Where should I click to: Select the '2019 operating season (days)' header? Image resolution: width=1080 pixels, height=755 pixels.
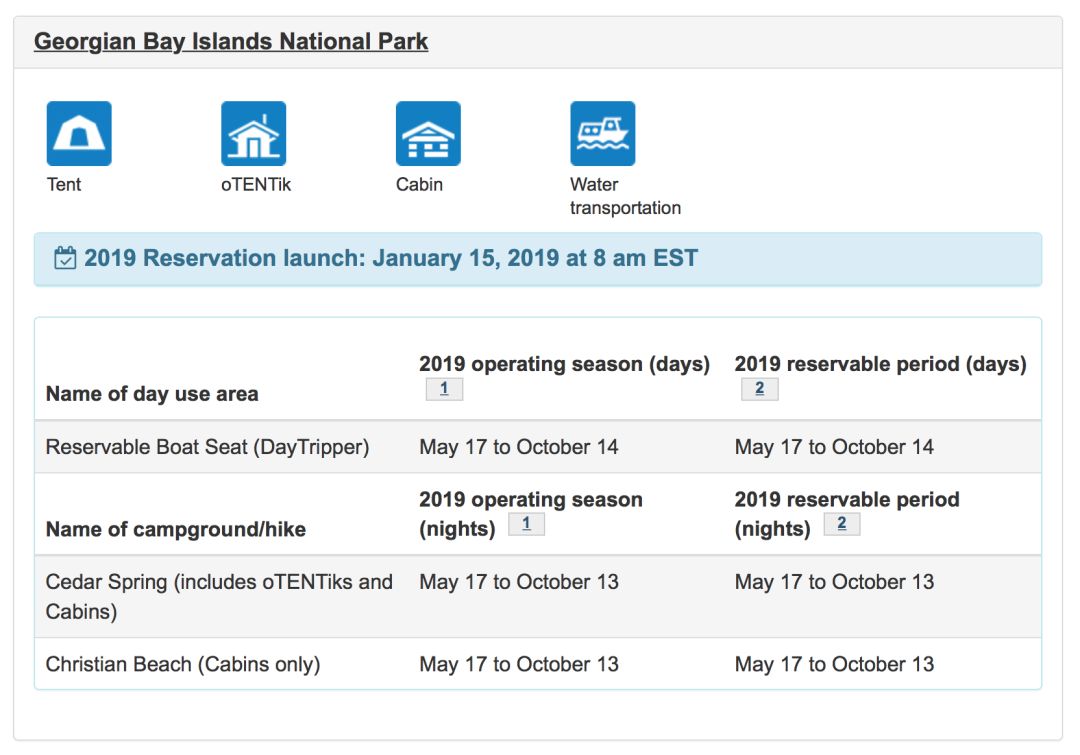pos(565,364)
